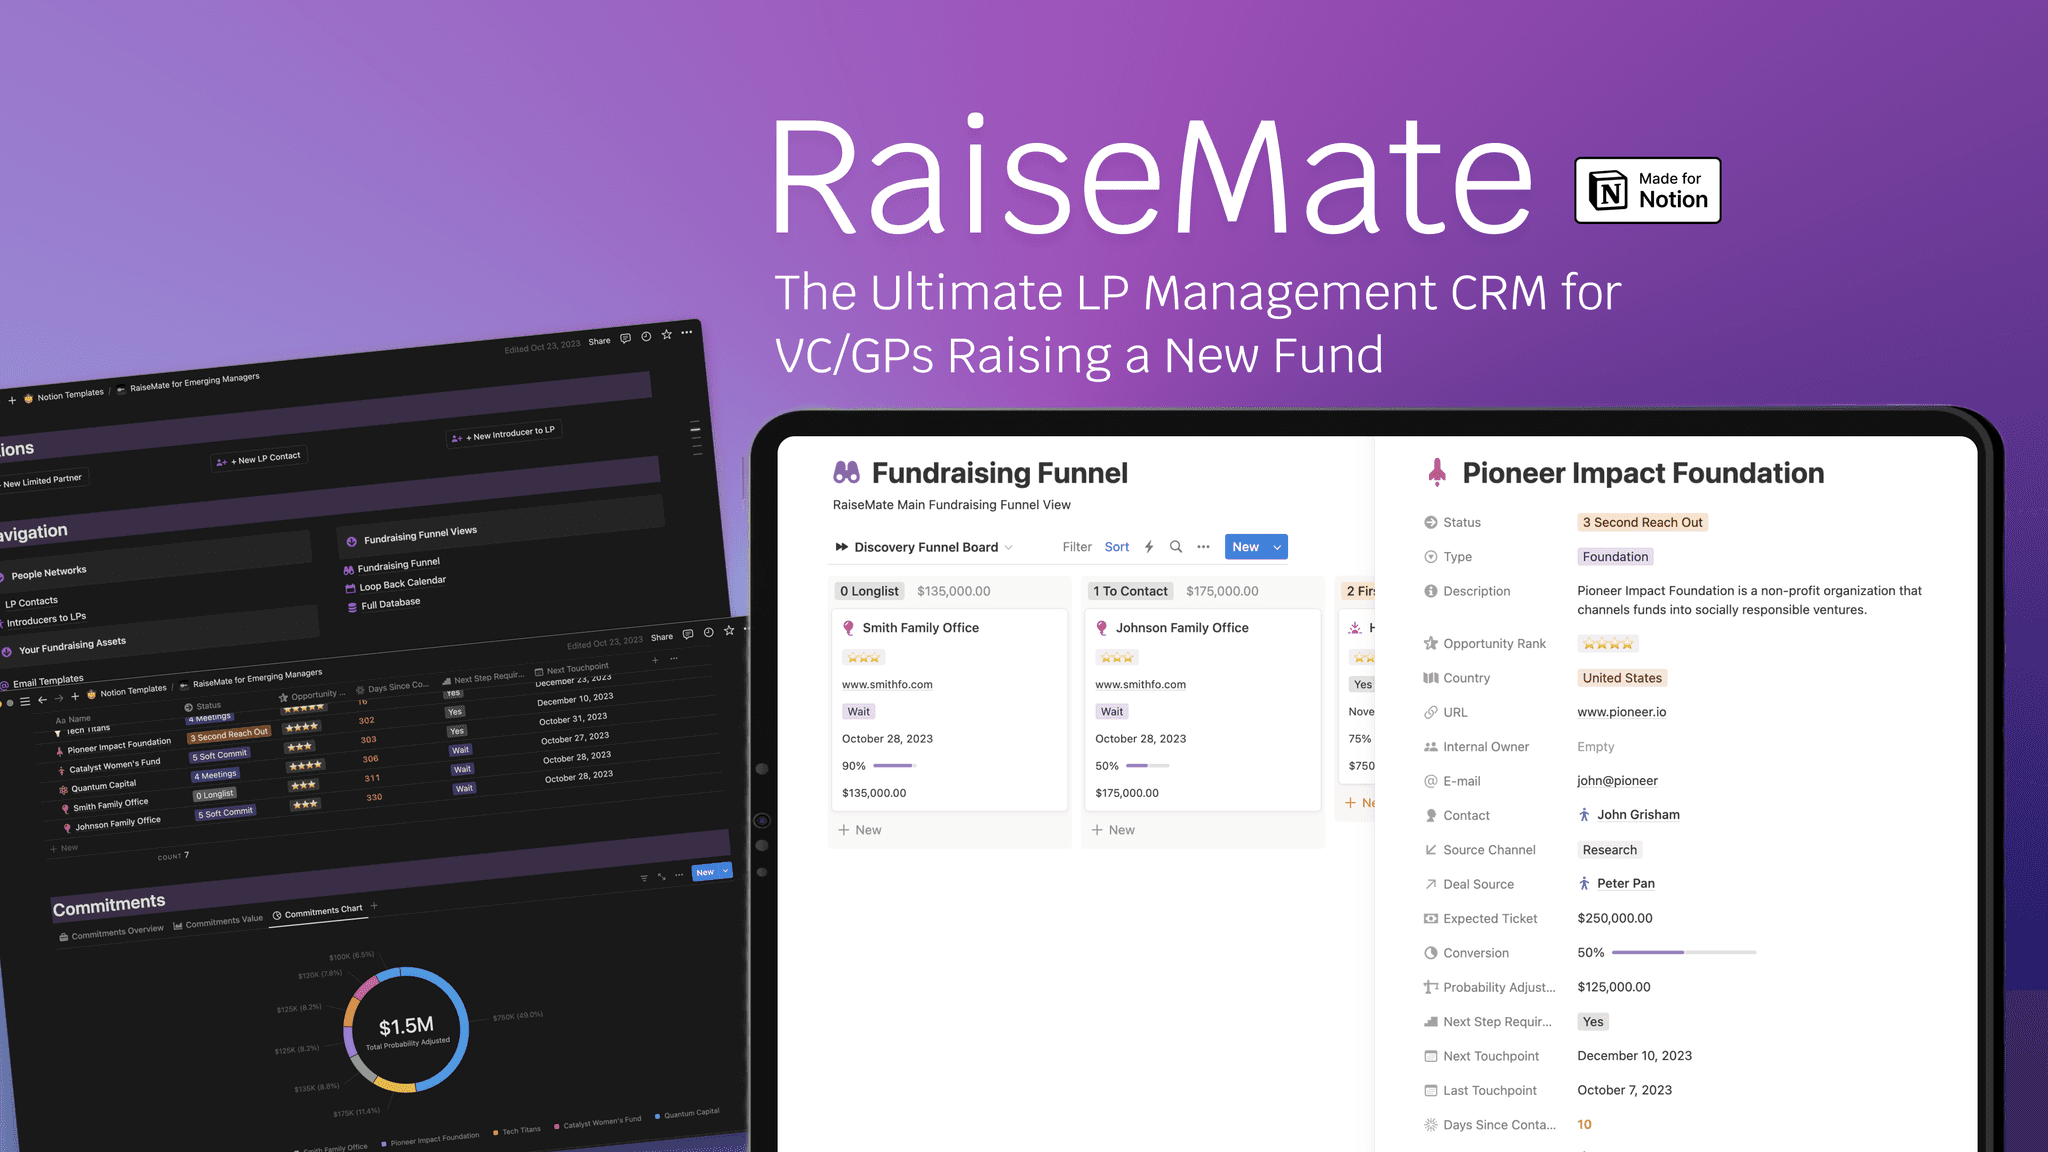Open comments in the top dark Notion window

625,338
